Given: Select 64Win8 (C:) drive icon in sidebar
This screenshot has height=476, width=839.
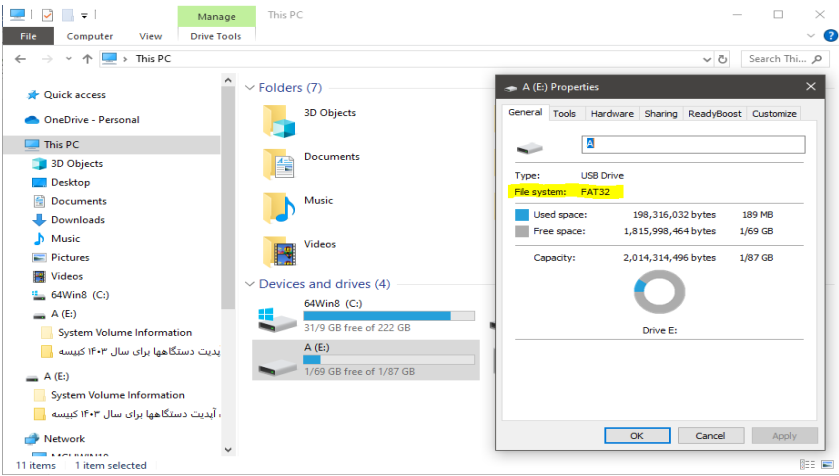Looking at the screenshot, I should [x=39, y=295].
